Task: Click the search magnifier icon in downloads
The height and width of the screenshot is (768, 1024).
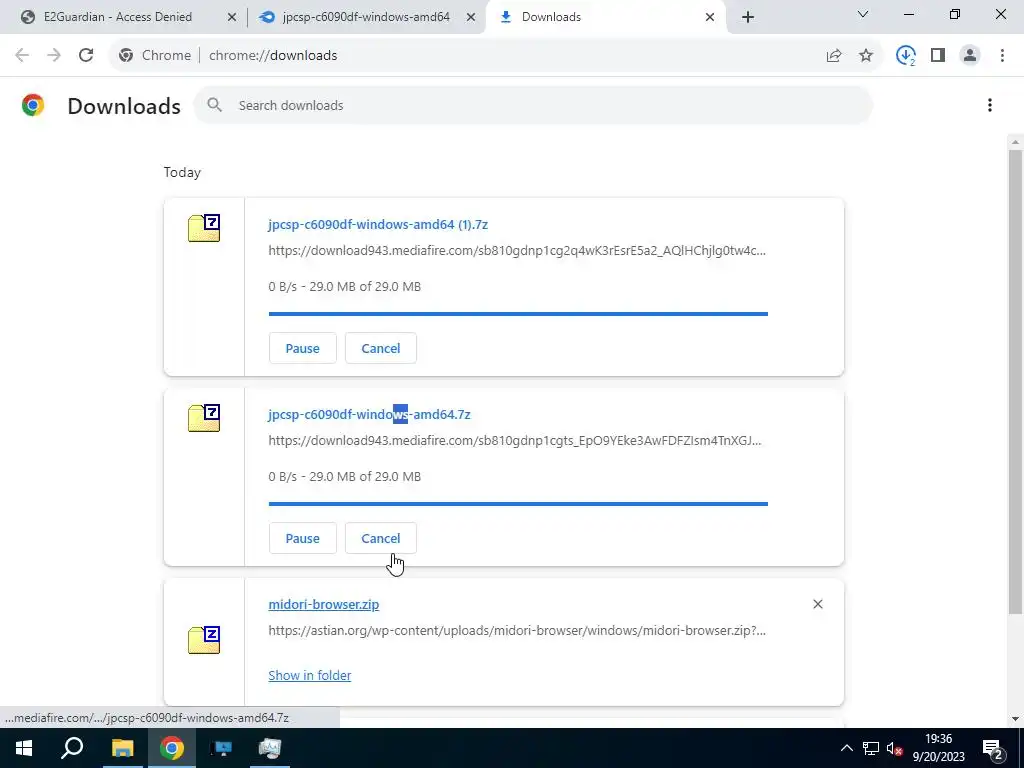Action: (214, 105)
